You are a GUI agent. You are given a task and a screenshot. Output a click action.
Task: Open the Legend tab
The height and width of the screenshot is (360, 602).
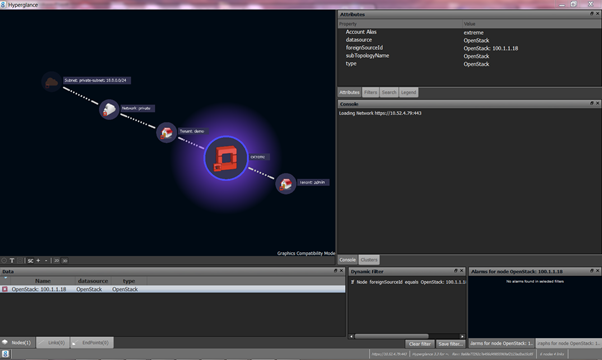pyautogui.click(x=408, y=92)
